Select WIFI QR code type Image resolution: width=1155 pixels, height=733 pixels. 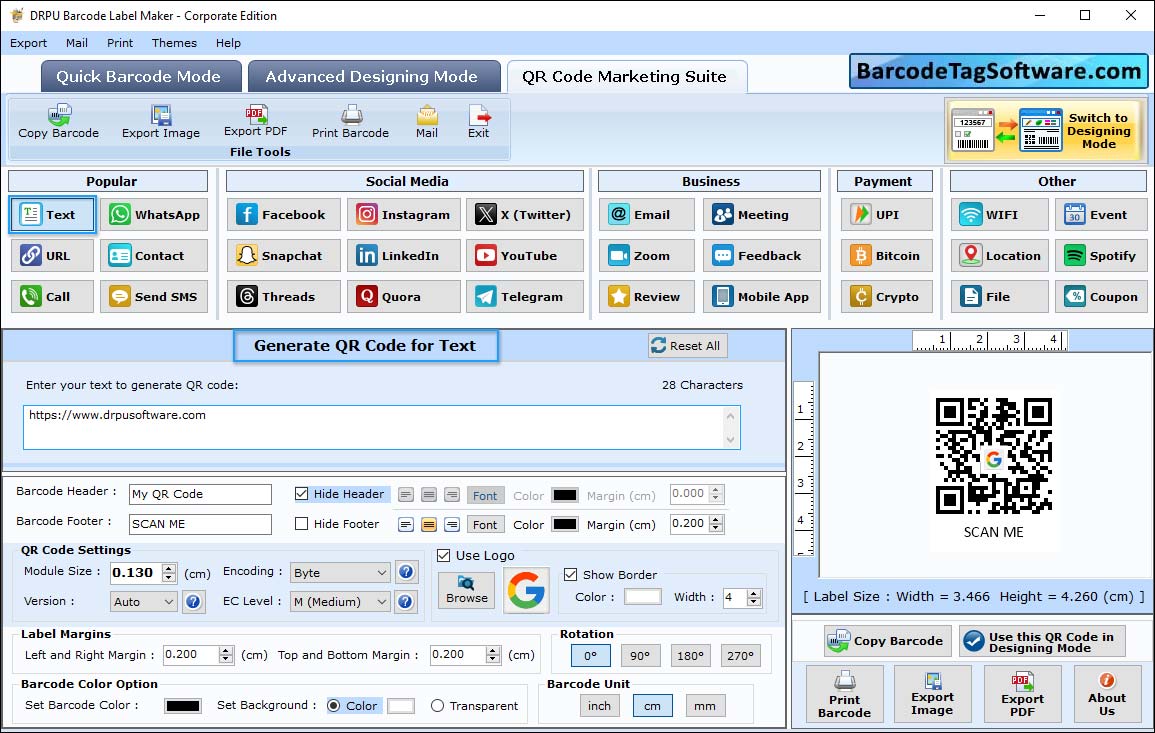click(x=999, y=214)
